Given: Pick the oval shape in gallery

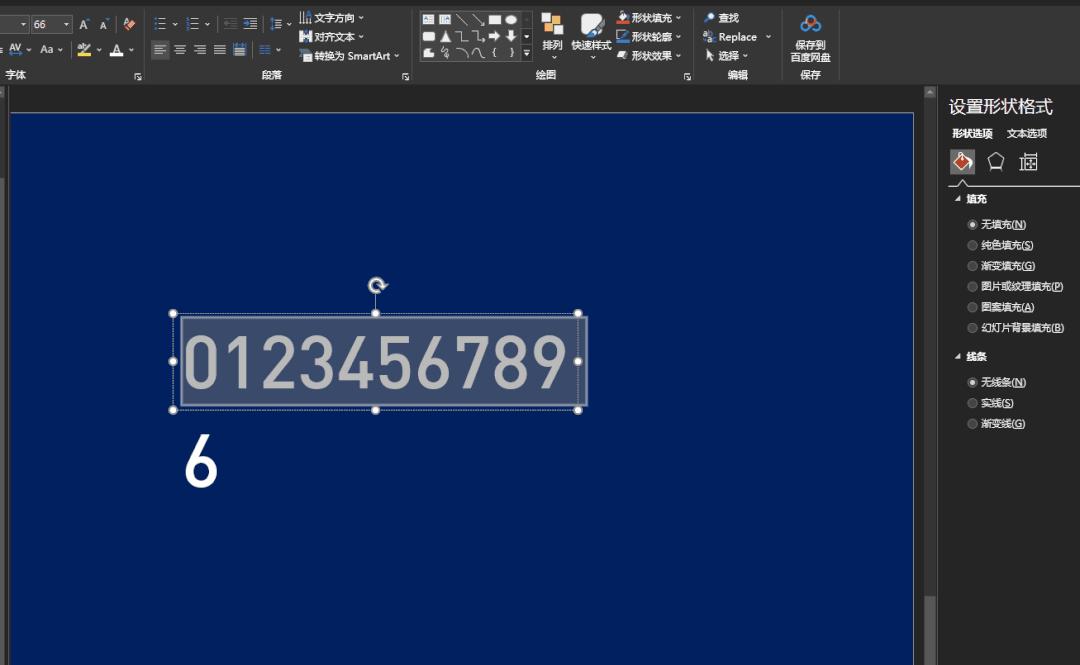Looking at the screenshot, I should [511, 19].
